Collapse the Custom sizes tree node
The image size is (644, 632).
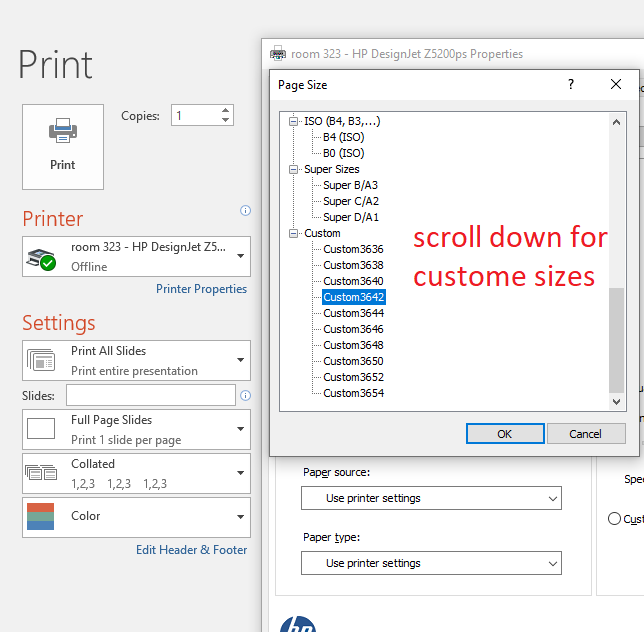pyautogui.click(x=294, y=233)
